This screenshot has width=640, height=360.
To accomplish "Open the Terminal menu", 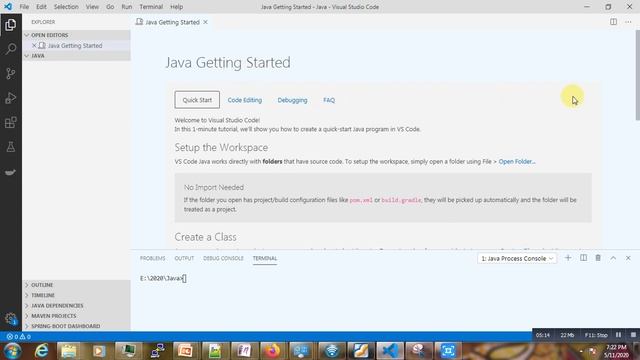I will [151, 7].
